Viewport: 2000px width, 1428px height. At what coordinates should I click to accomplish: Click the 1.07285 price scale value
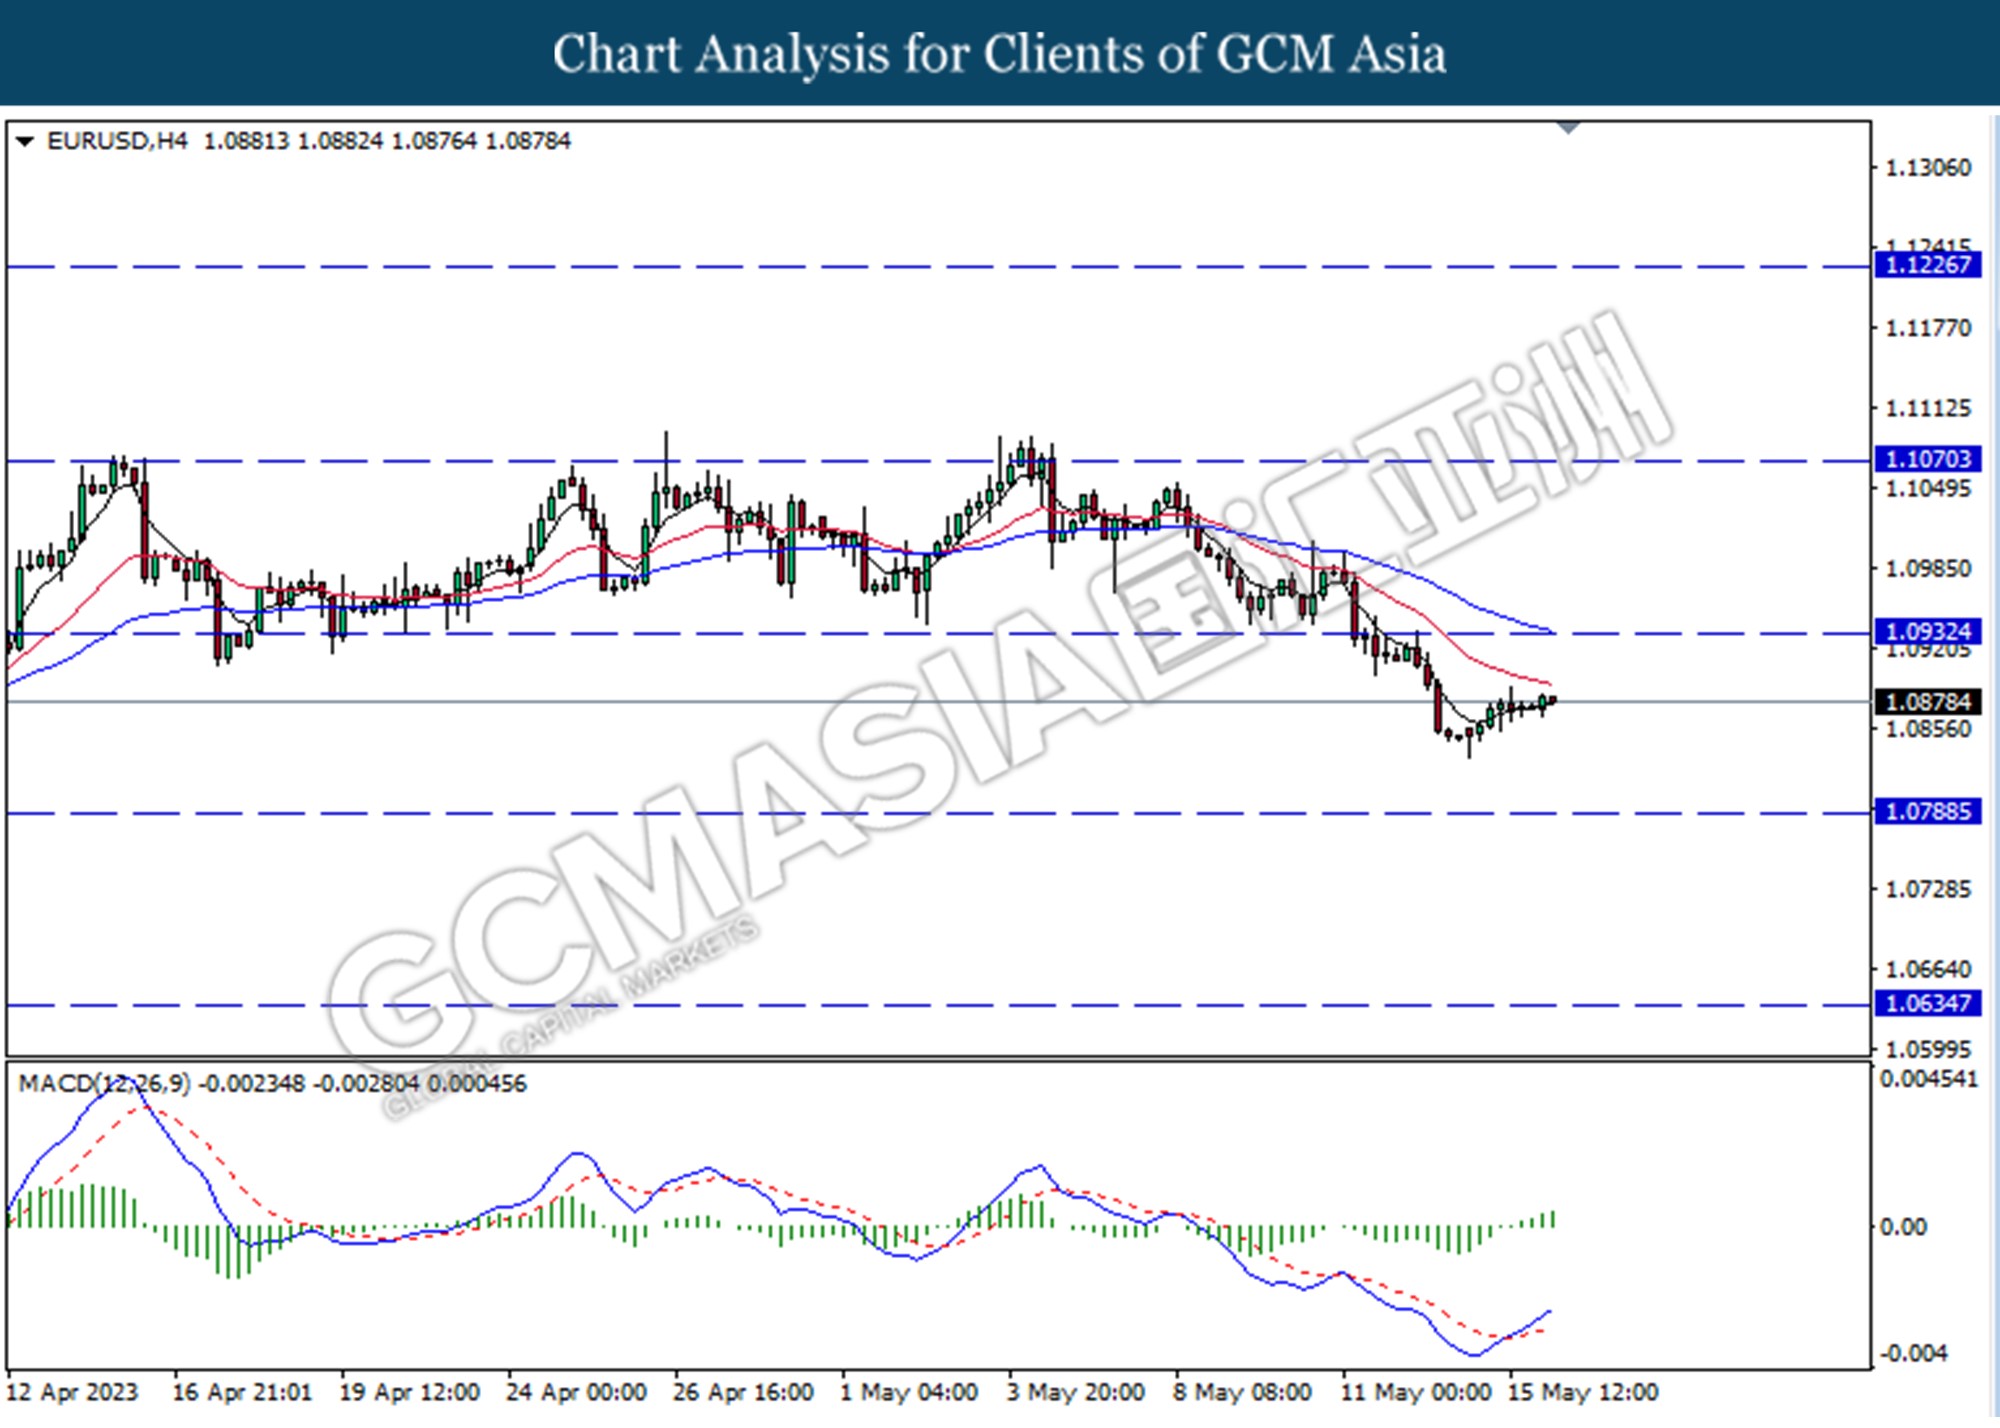click(1928, 889)
